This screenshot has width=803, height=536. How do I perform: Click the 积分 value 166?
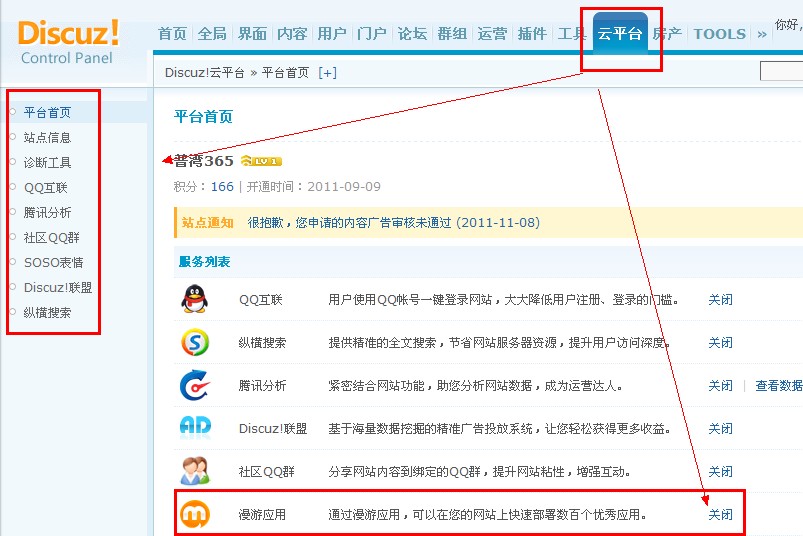[x=222, y=186]
